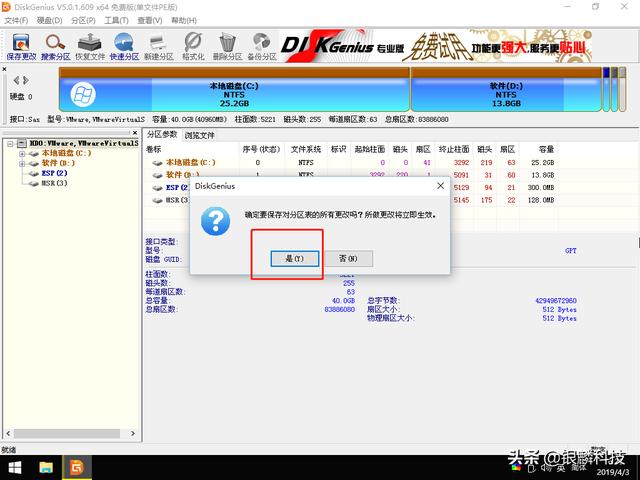Select 软件(D:) partition bar in disk map
640x480 pixels.
click(x=506, y=90)
